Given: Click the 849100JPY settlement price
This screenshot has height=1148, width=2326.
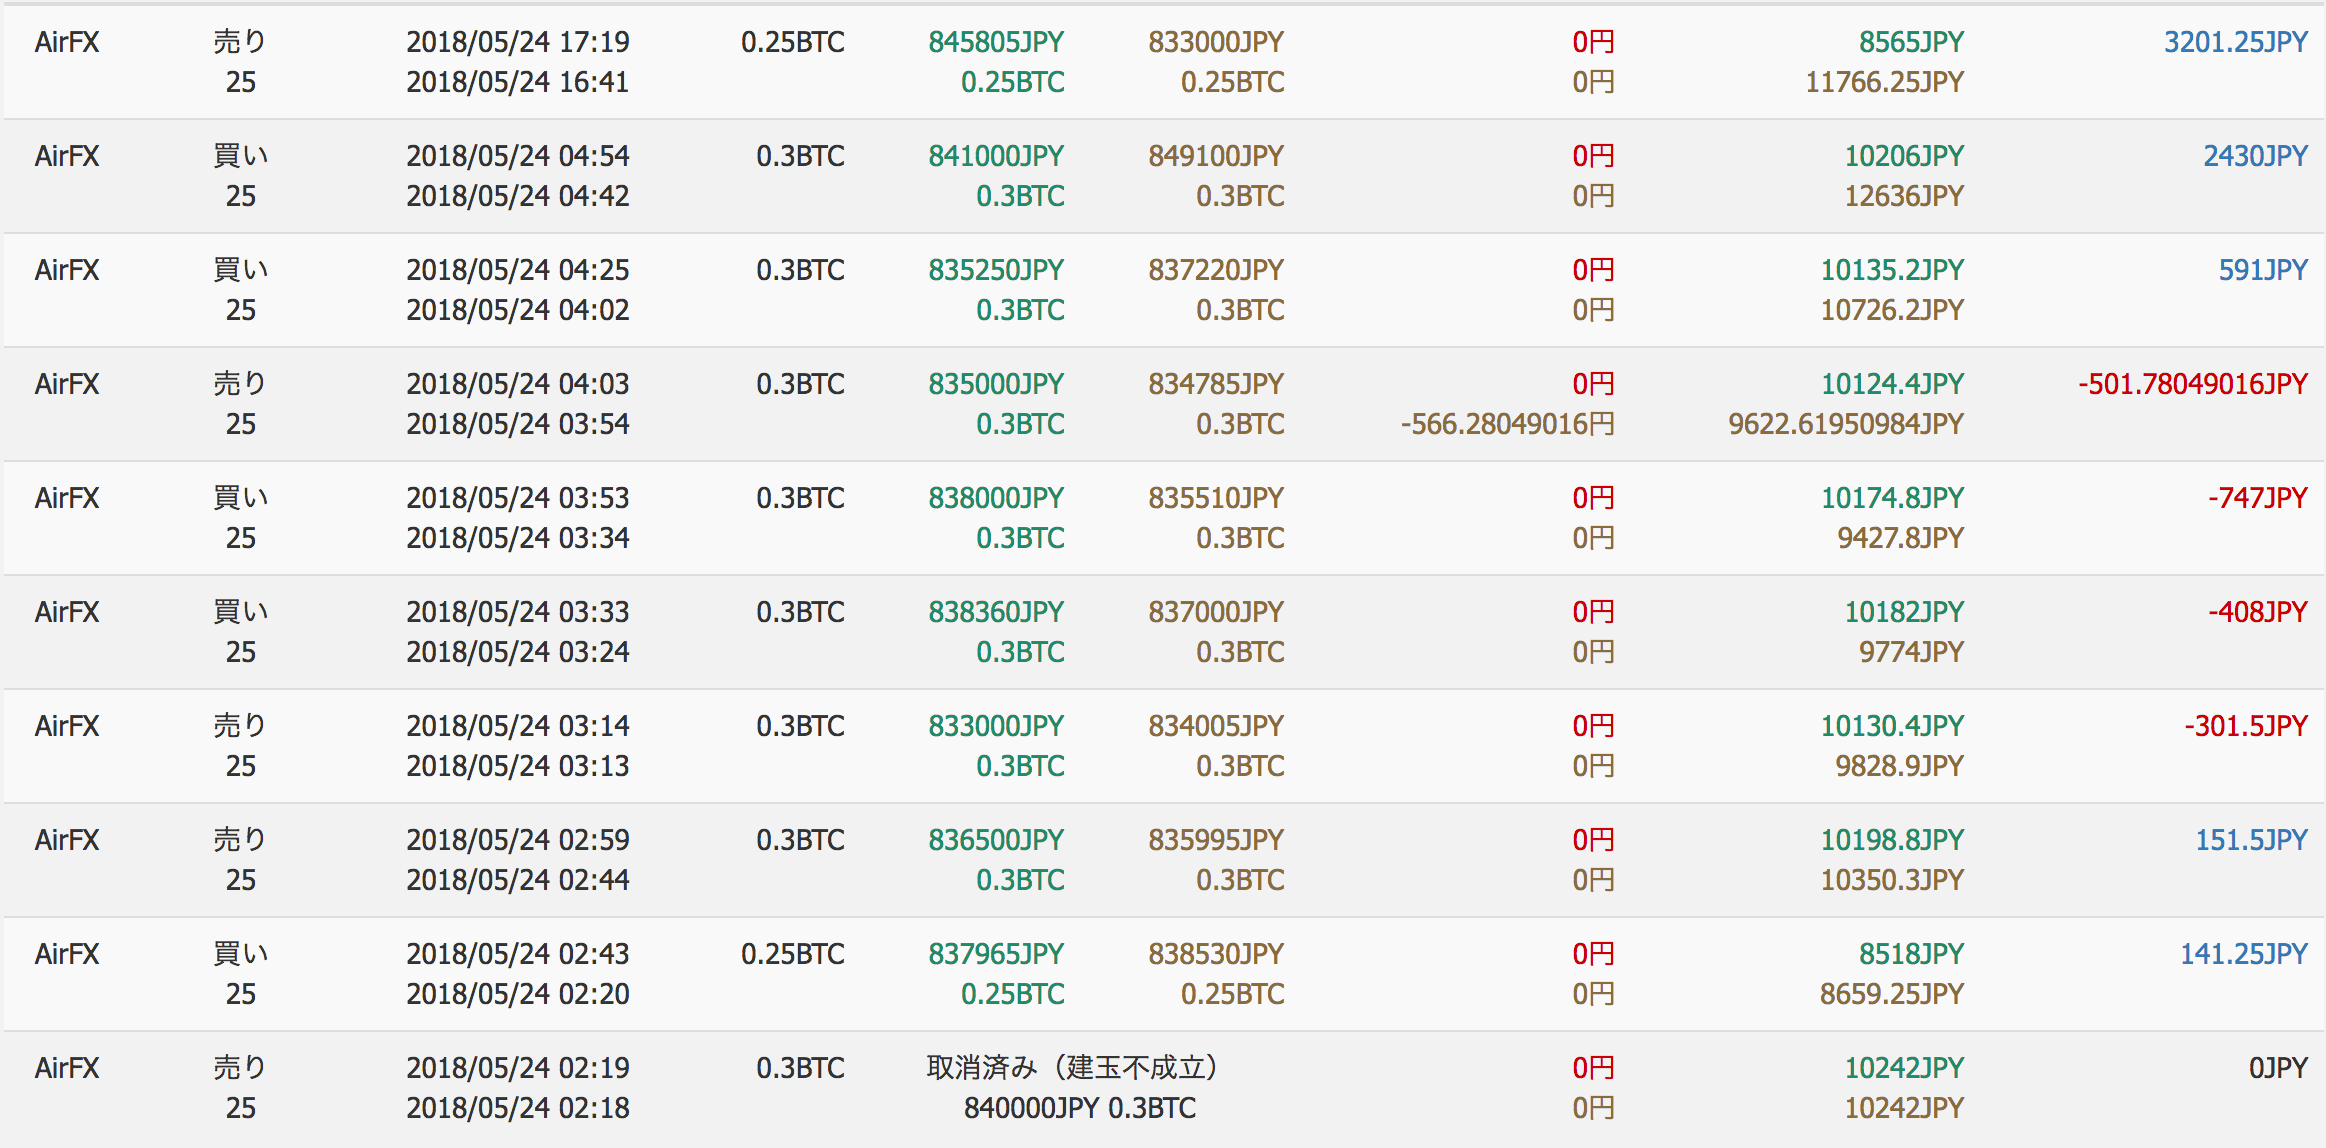Looking at the screenshot, I should click(1216, 156).
